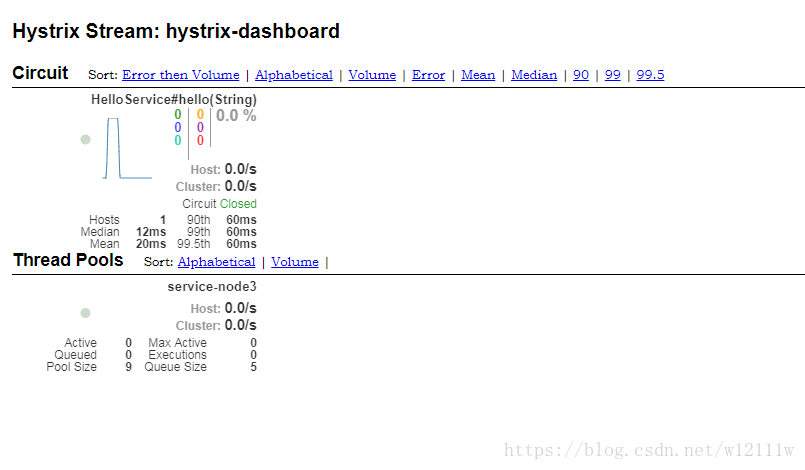Click purple thread-rejected count zero
This screenshot has height=470, width=805.
click(200, 127)
